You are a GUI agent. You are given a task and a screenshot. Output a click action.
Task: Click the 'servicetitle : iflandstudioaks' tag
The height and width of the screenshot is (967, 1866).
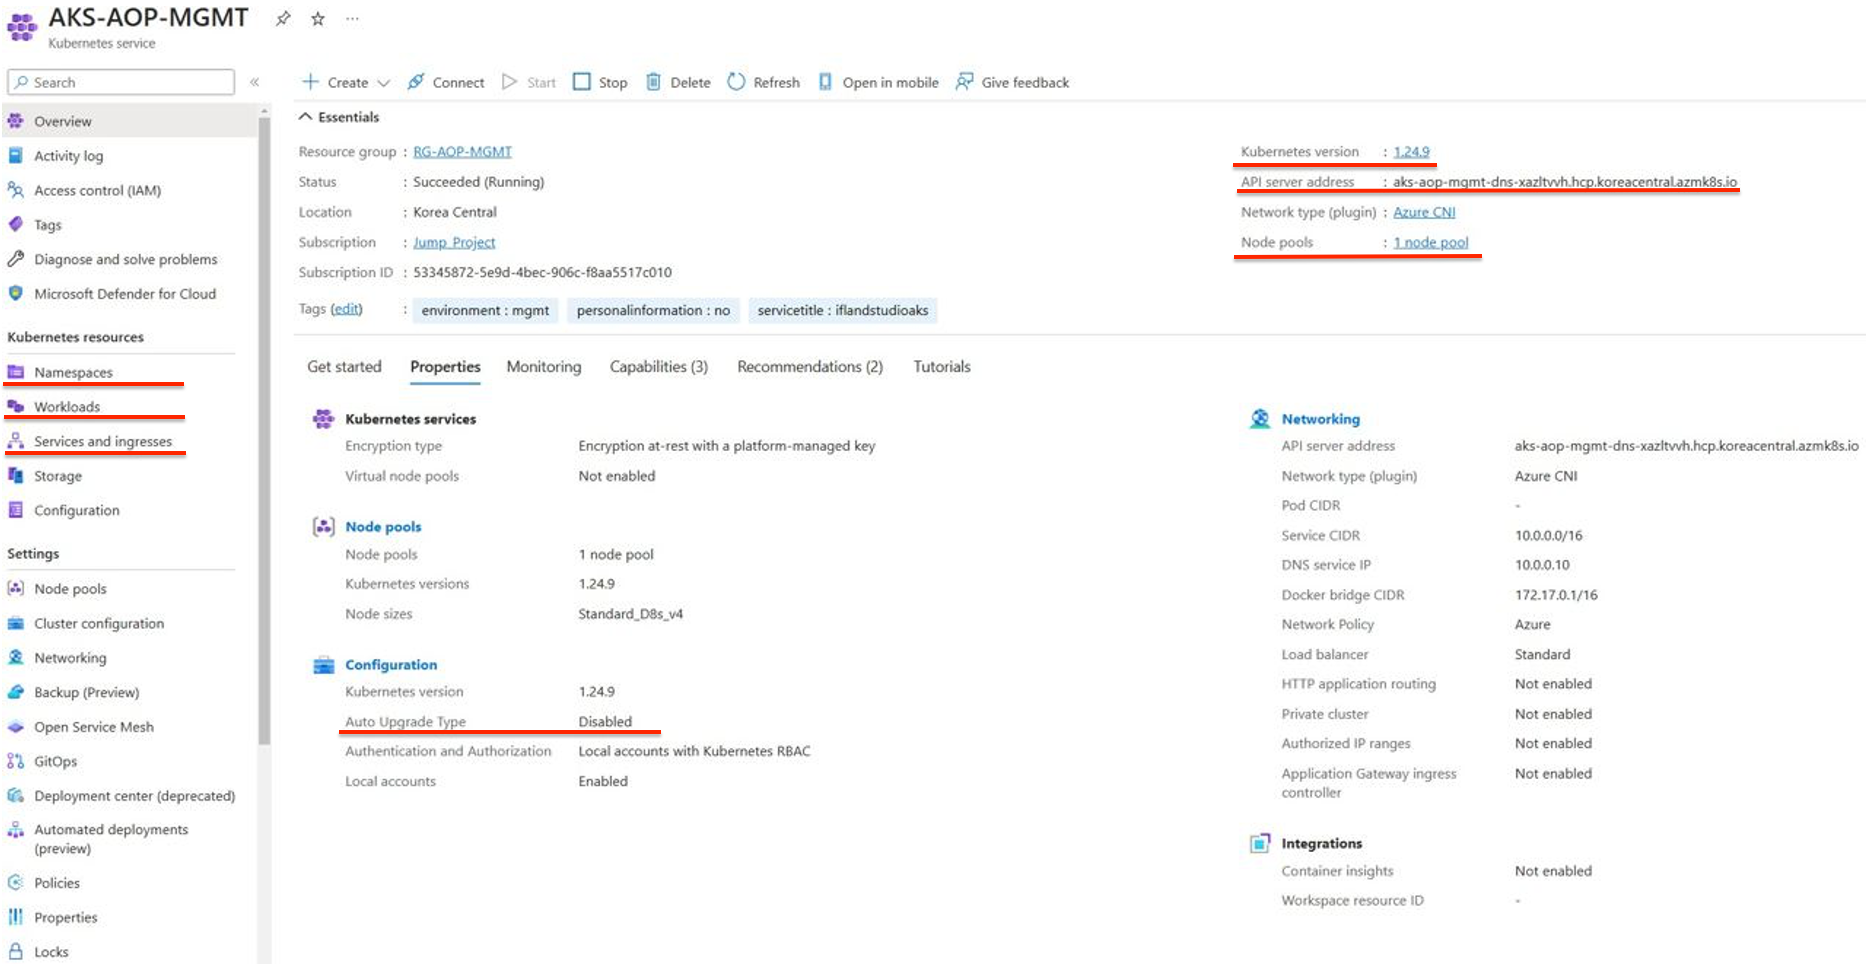pyautogui.click(x=843, y=310)
